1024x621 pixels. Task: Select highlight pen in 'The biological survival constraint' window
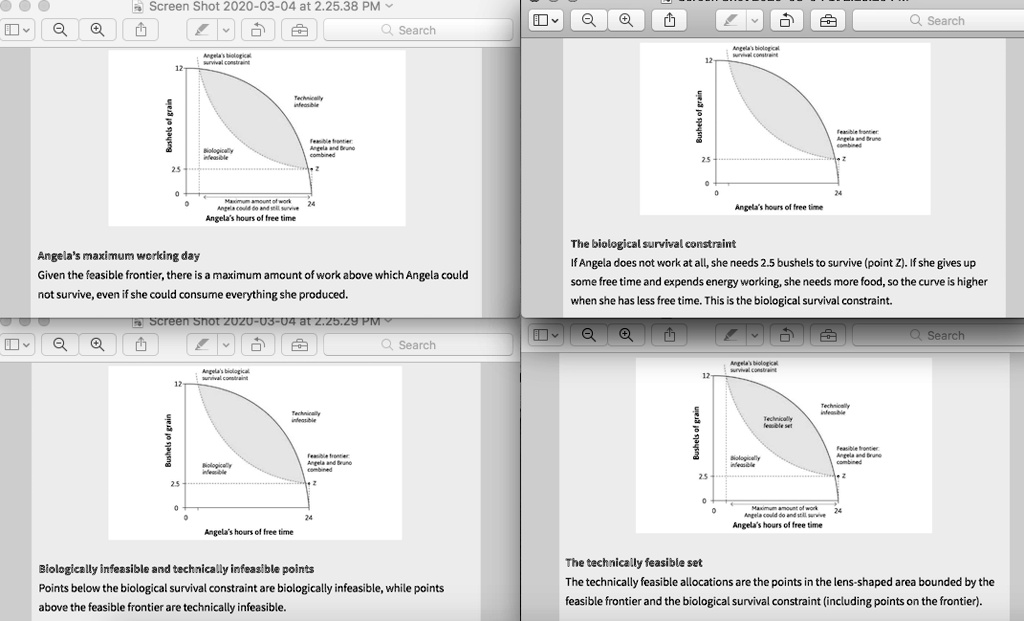point(731,20)
